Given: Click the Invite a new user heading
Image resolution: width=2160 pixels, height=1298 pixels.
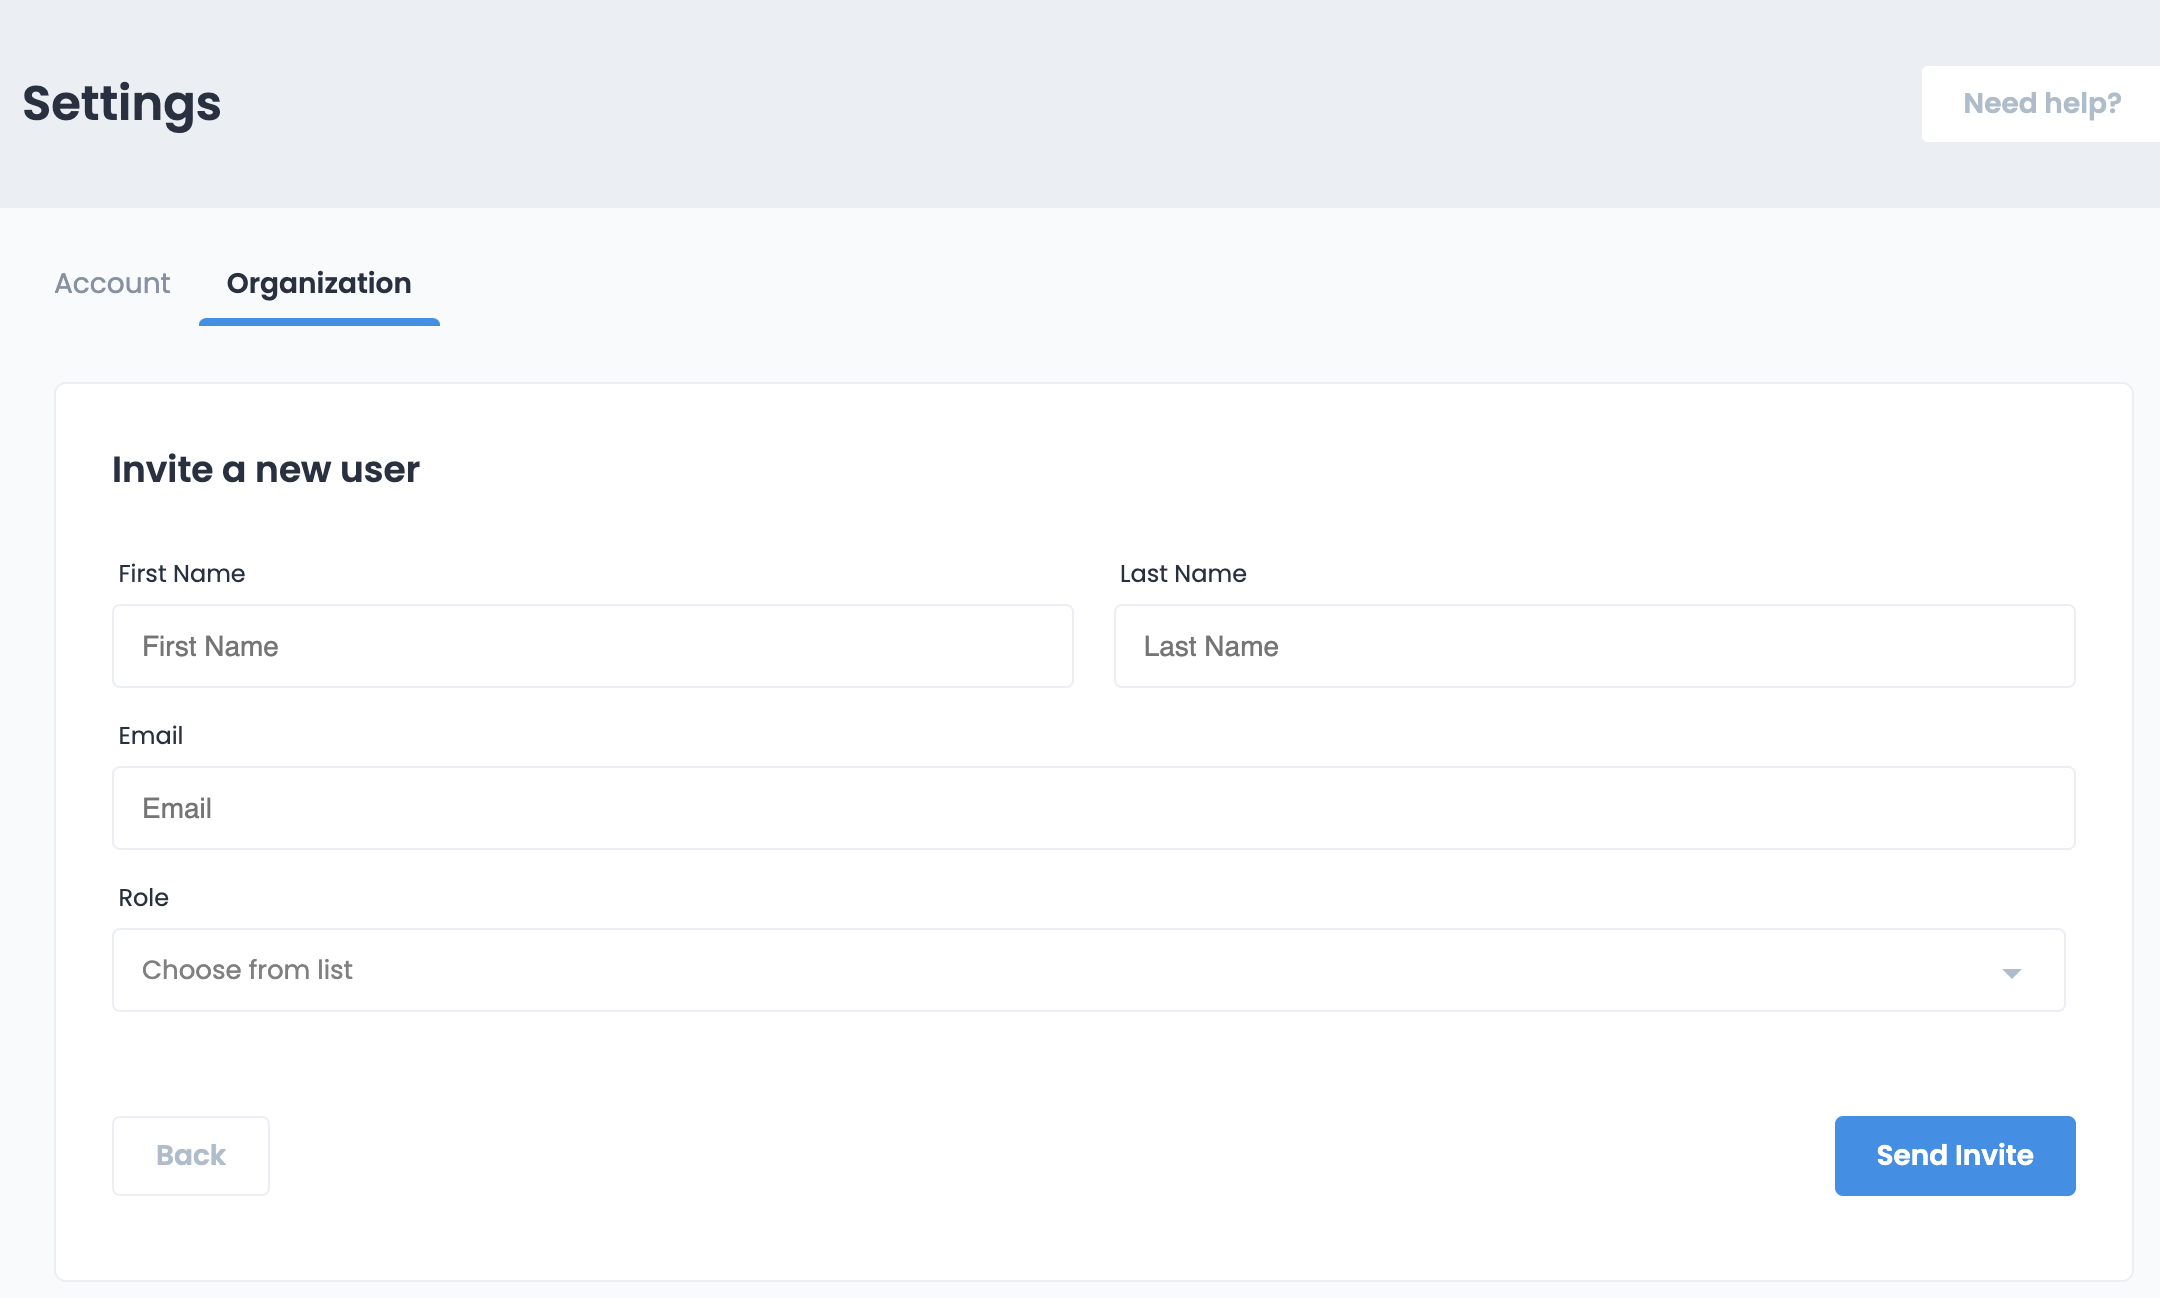Looking at the screenshot, I should pyautogui.click(x=265, y=470).
